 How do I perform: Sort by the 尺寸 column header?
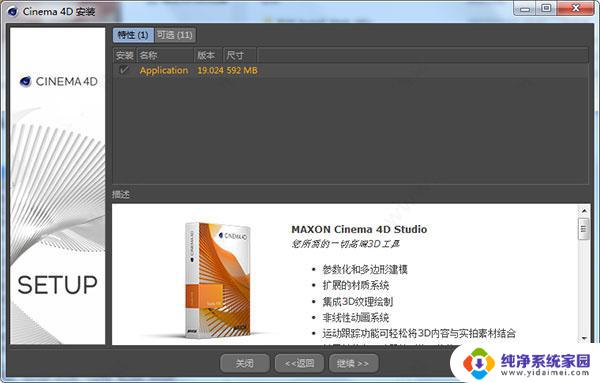(240, 55)
